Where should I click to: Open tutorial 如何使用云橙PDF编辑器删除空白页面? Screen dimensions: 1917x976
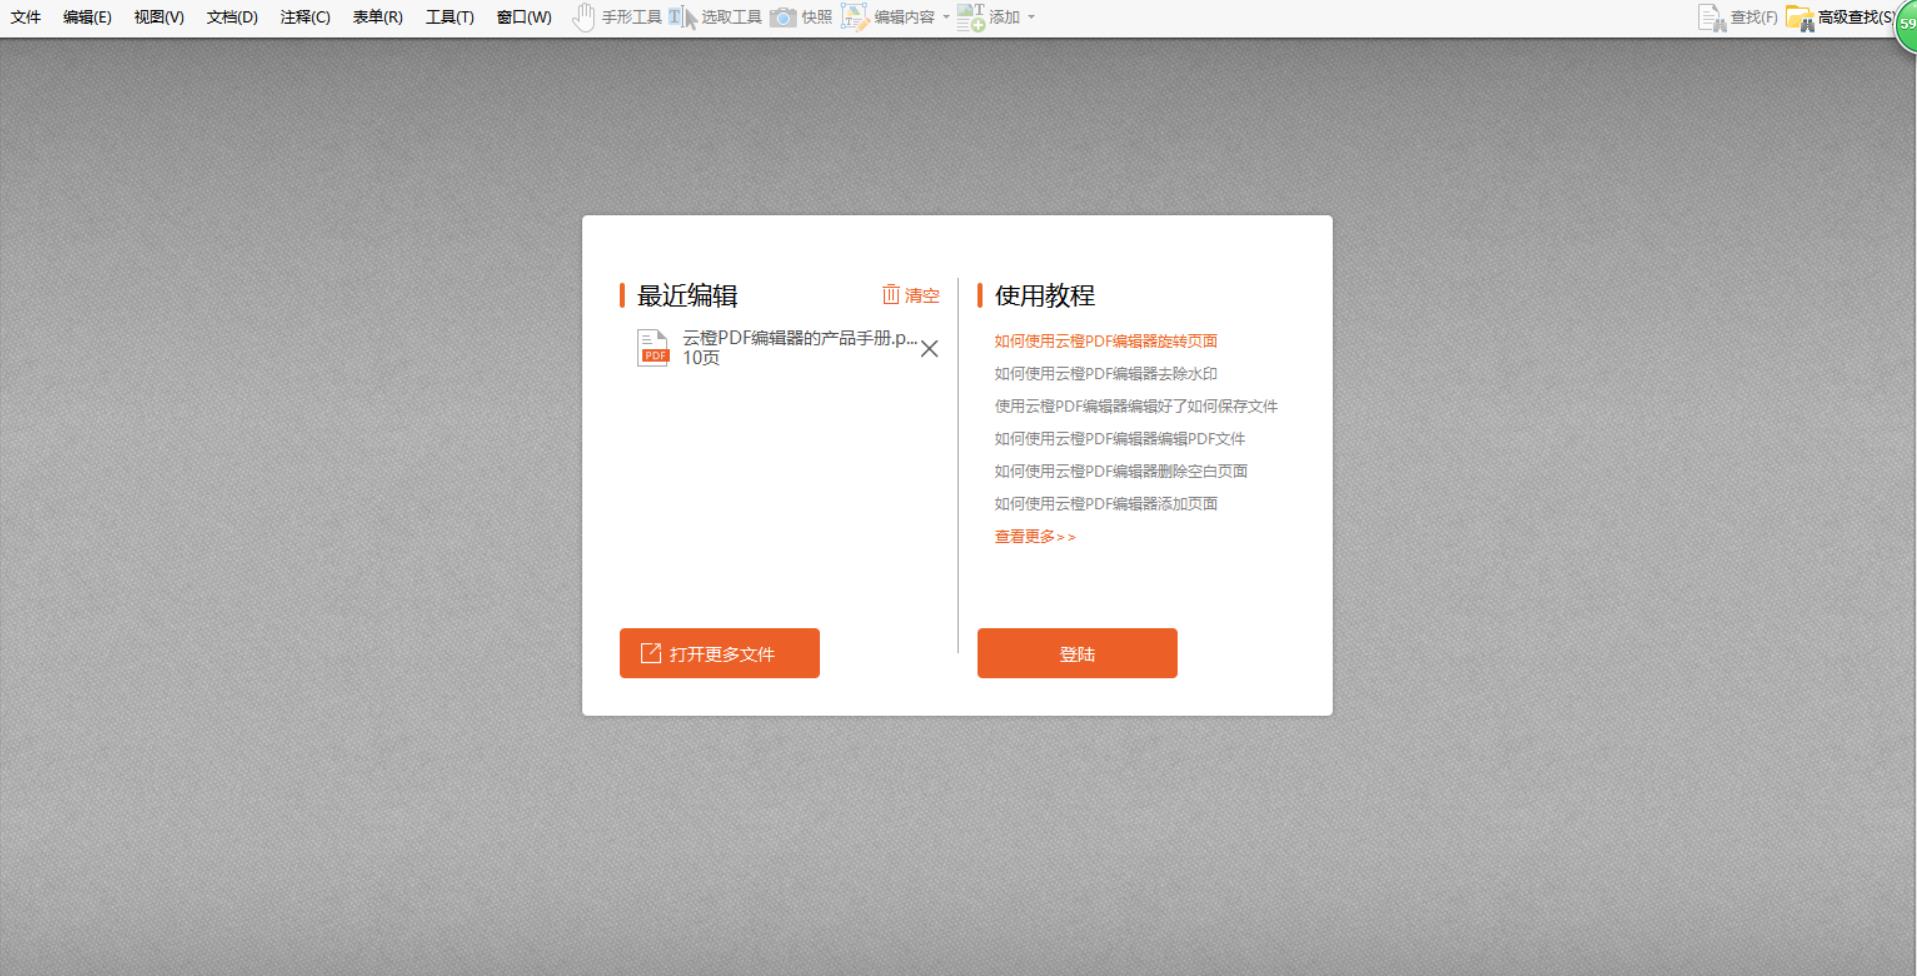pyautogui.click(x=1121, y=471)
